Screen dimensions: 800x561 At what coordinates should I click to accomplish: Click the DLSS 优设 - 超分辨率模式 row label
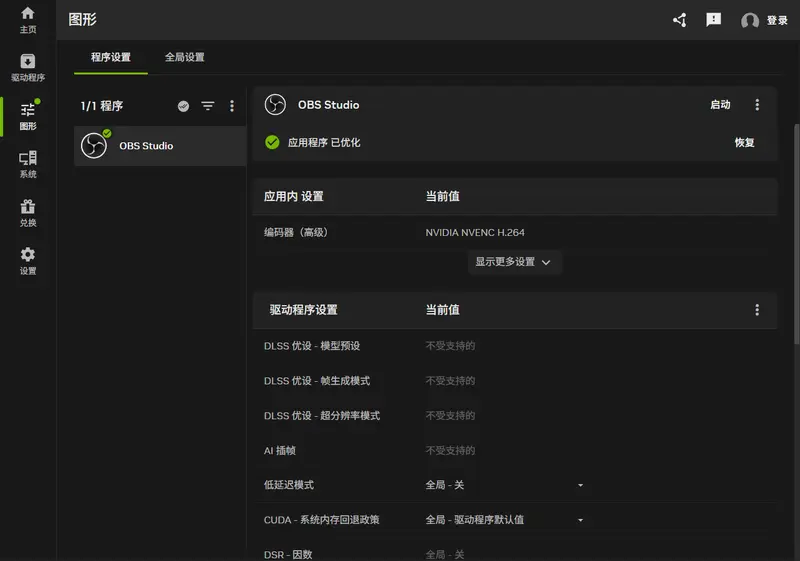pos(322,416)
